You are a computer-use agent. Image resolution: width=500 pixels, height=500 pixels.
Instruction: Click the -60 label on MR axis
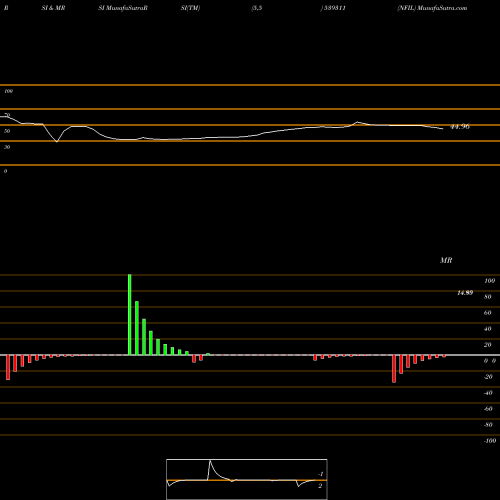click(488, 409)
